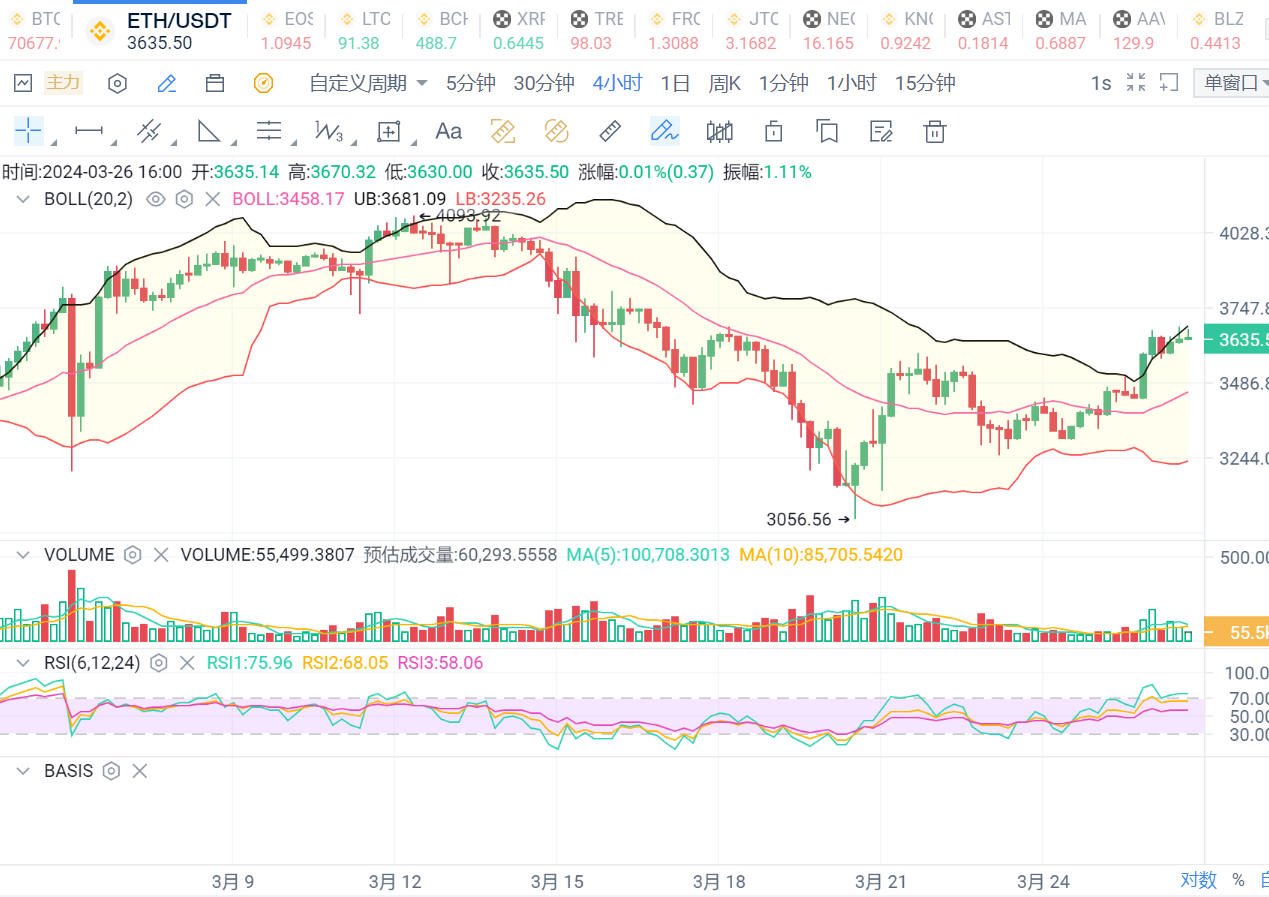Toggle logarithmic scale 对数
This screenshot has width=1269, height=897.
[1198, 880]
